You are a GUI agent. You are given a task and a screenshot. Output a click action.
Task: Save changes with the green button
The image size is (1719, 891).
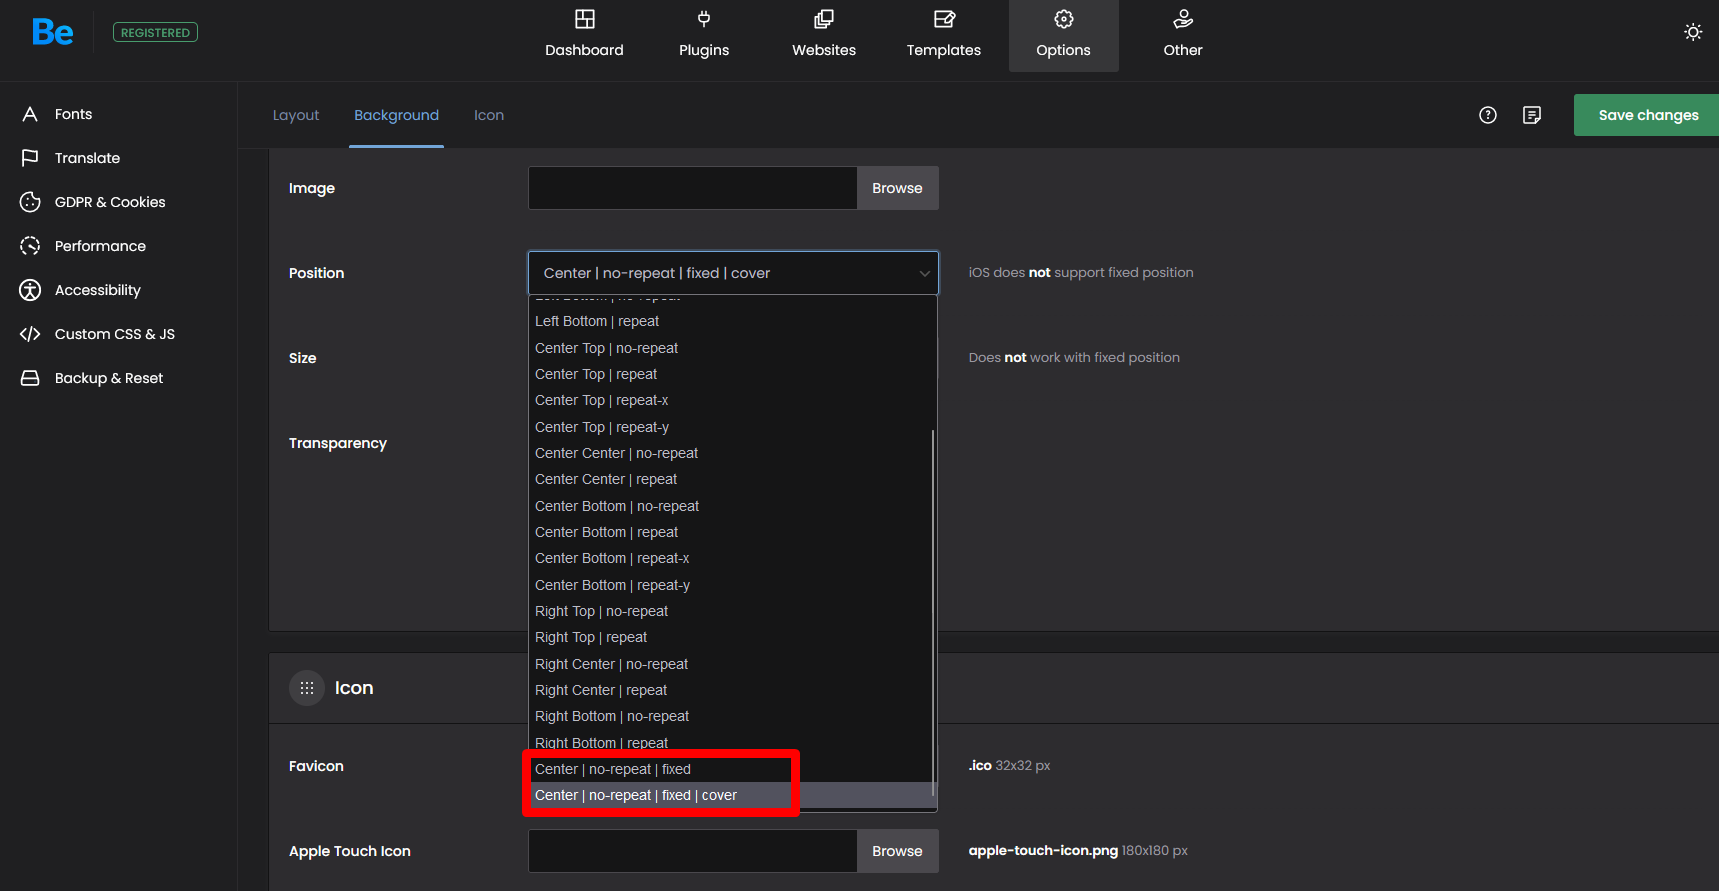pos(1646,115)
